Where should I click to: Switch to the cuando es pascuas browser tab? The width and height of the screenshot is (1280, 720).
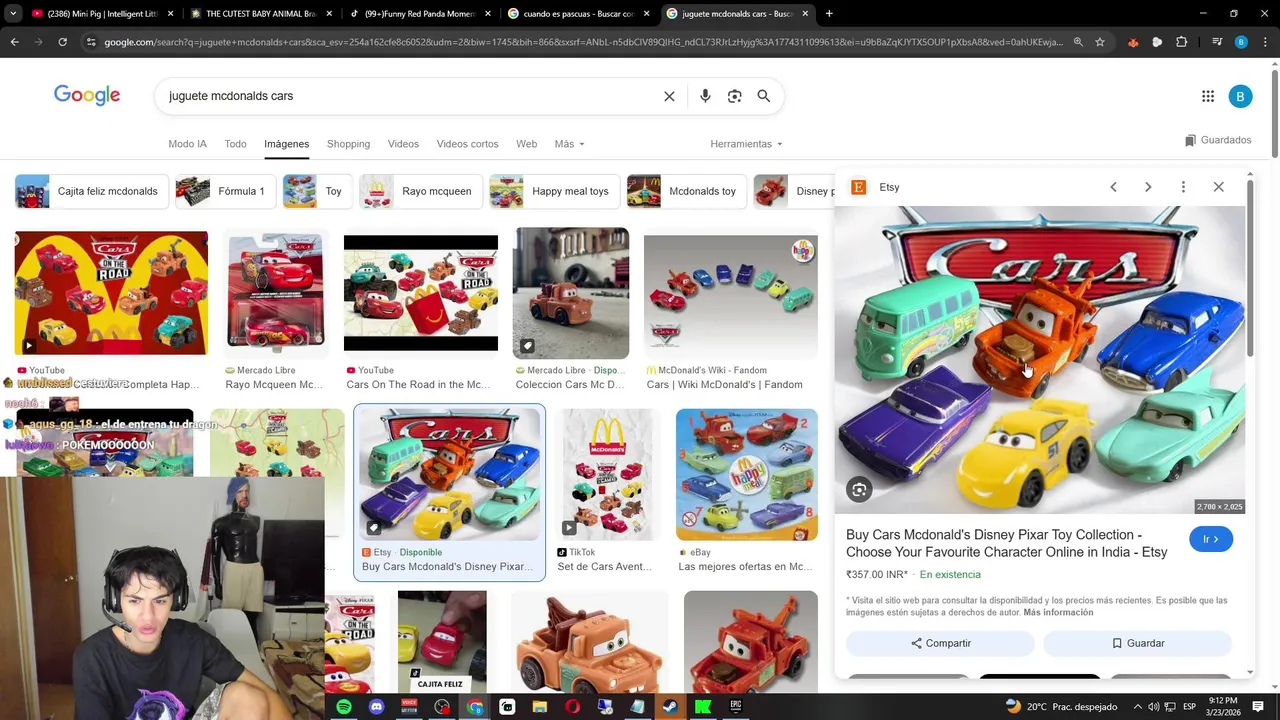click(x=578, y=14)
